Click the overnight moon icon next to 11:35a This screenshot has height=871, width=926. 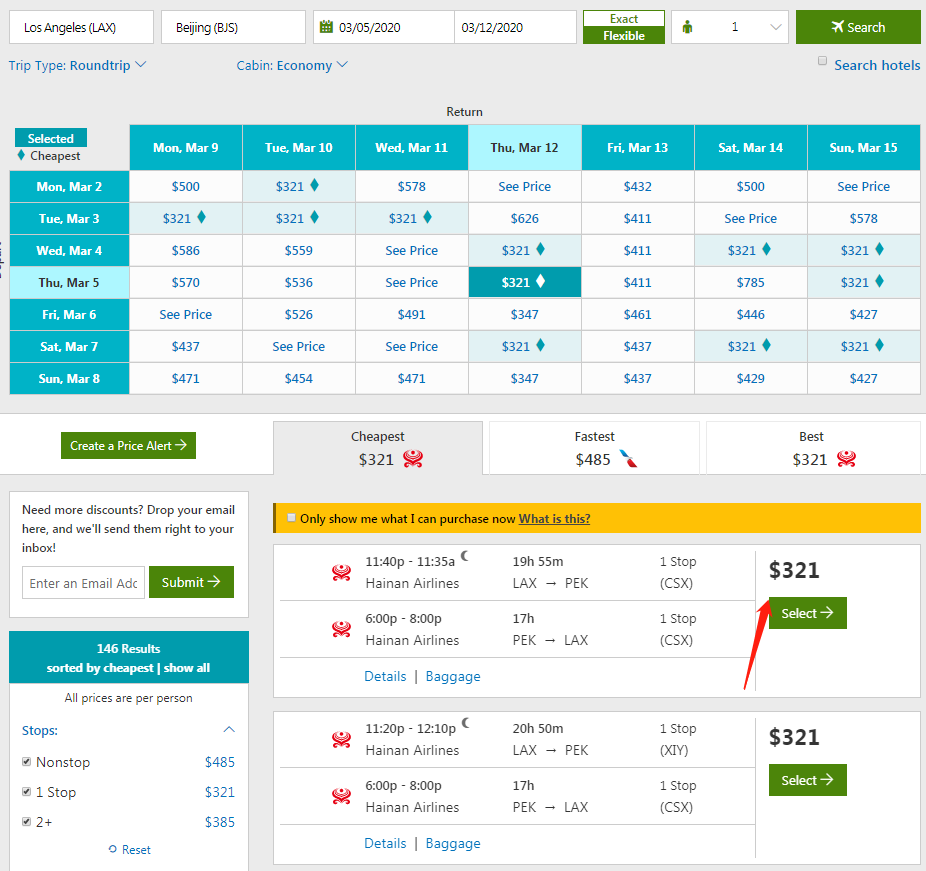coord(465,556)
